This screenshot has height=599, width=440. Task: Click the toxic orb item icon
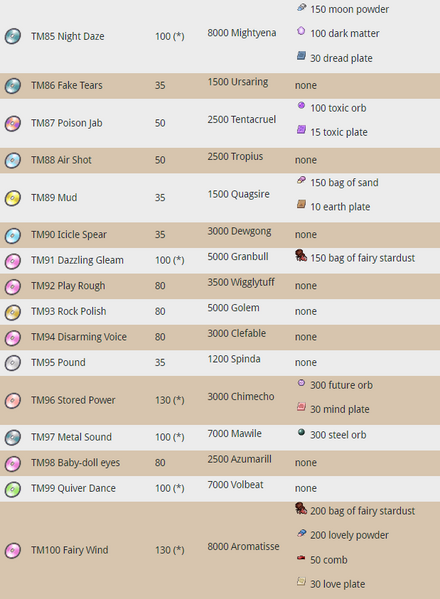pos(301,105)
